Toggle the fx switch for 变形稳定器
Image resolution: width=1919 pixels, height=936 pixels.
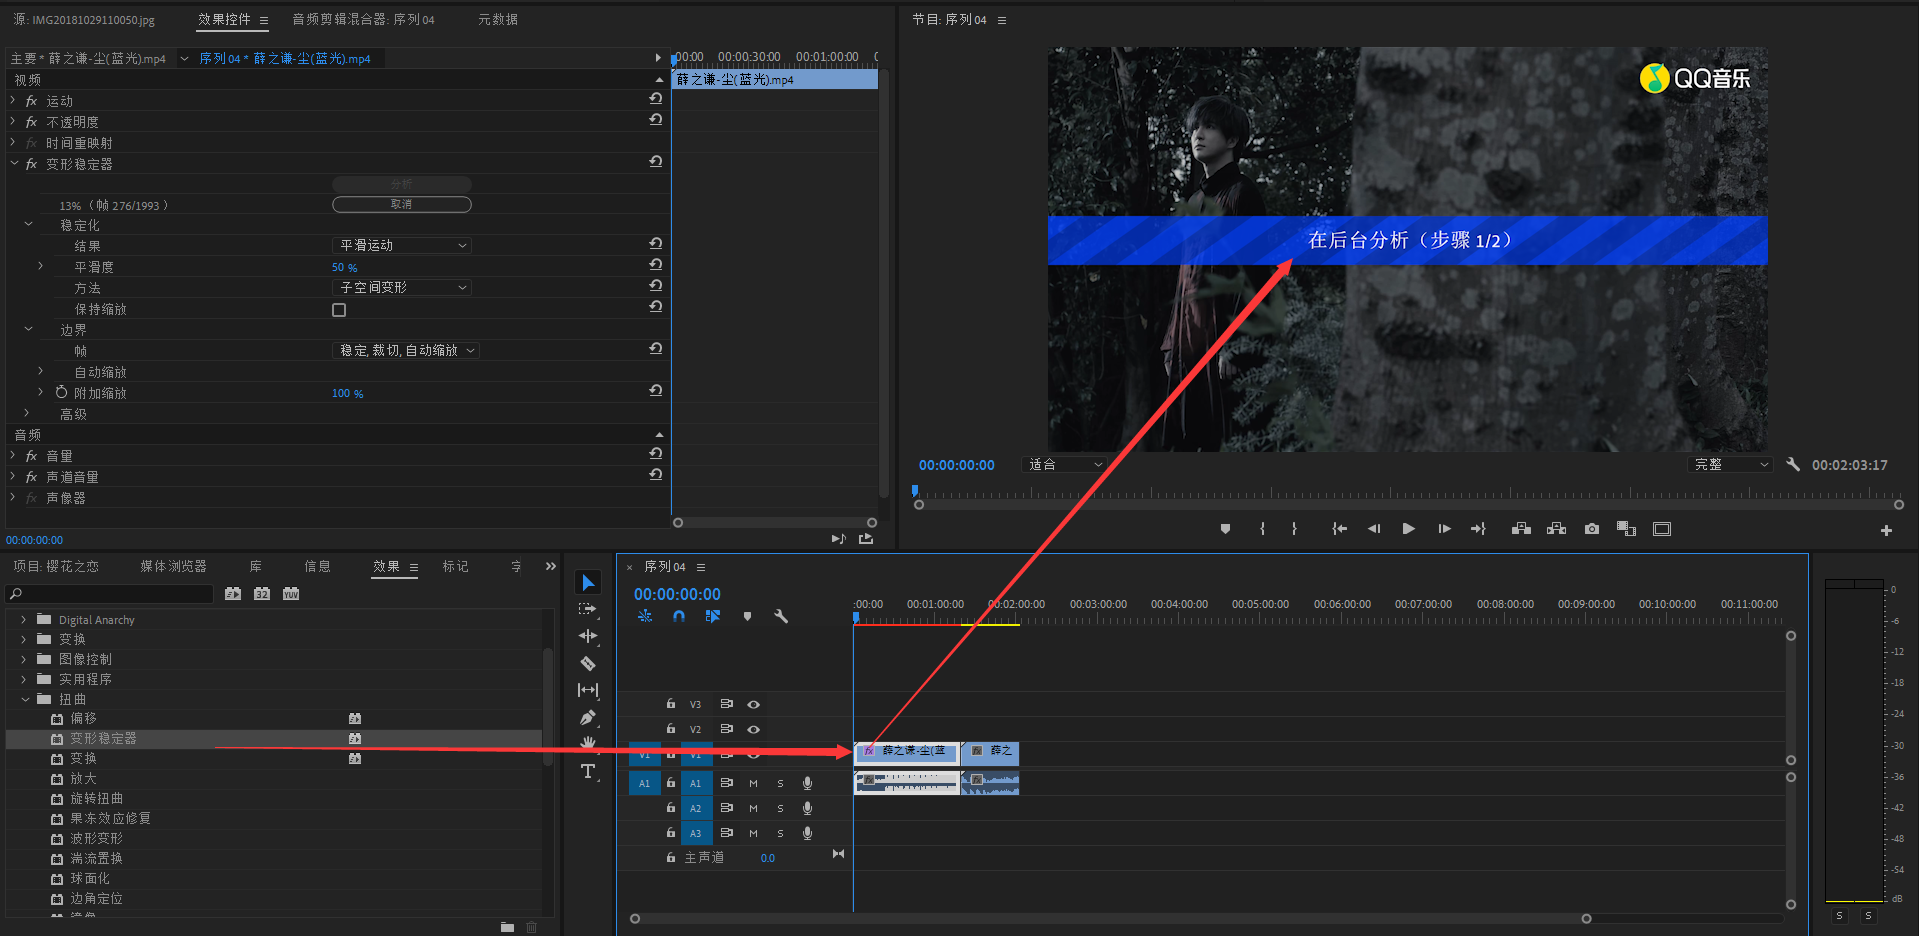[31, 164]
